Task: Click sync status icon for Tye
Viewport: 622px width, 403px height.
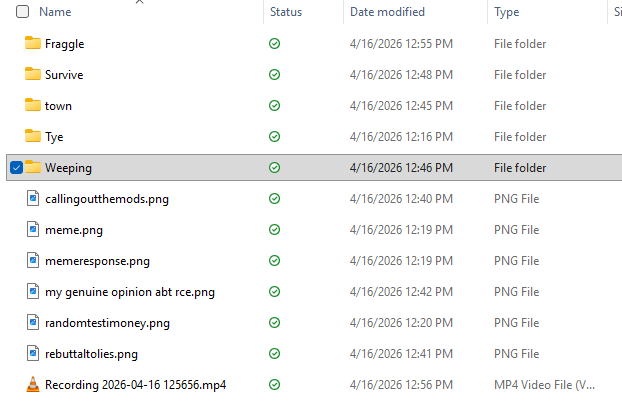Action: click(275, 136)
